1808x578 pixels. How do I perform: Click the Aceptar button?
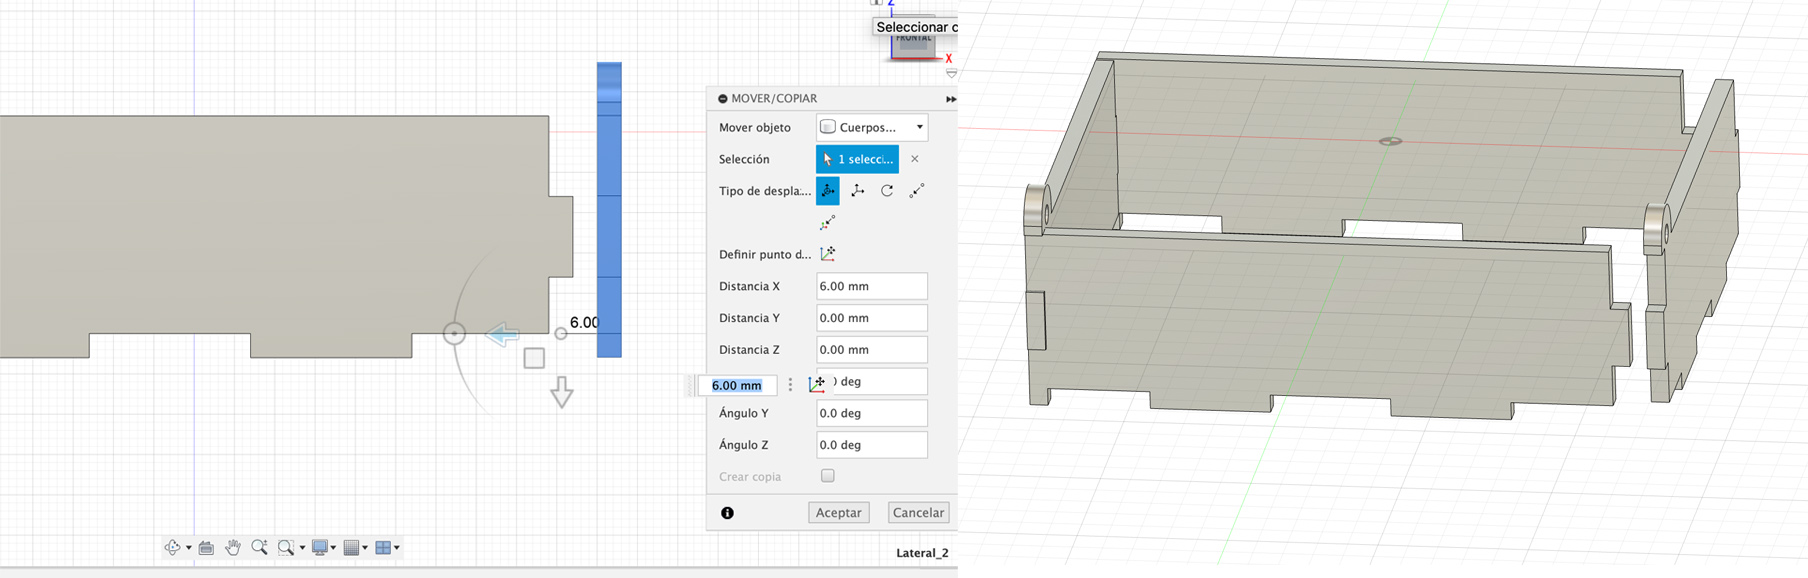[838, 512]
